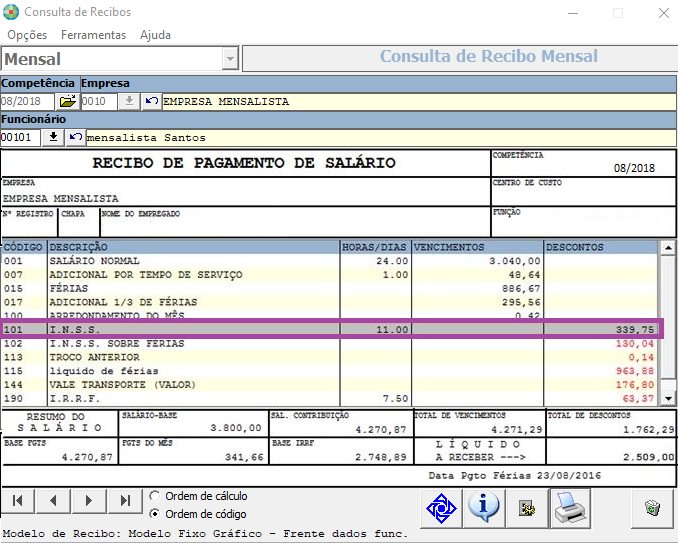This screenshot has height=543, width=678.
Task: Open the competência folder browse icon
Action: point(67,102)
